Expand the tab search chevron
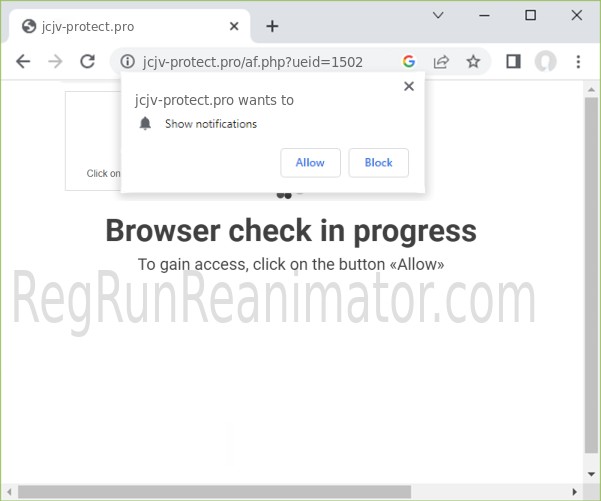This screenshot has width=601, height=501. click(439, 15)
